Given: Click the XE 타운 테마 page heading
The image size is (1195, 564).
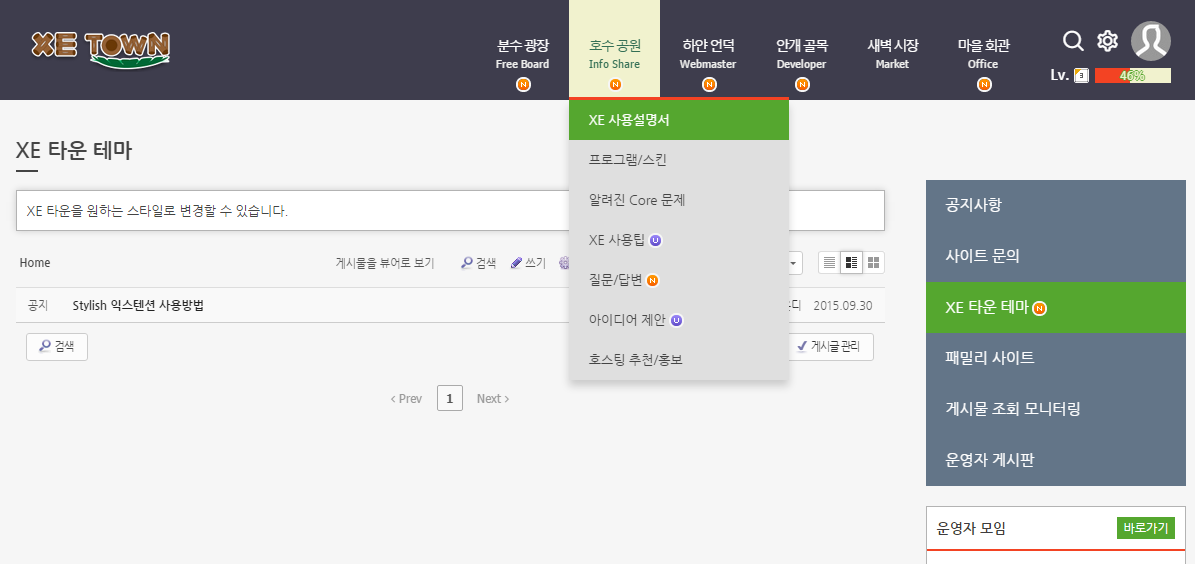Looking at the screenshot, I should pyautogui.click(x=74, y=150).
